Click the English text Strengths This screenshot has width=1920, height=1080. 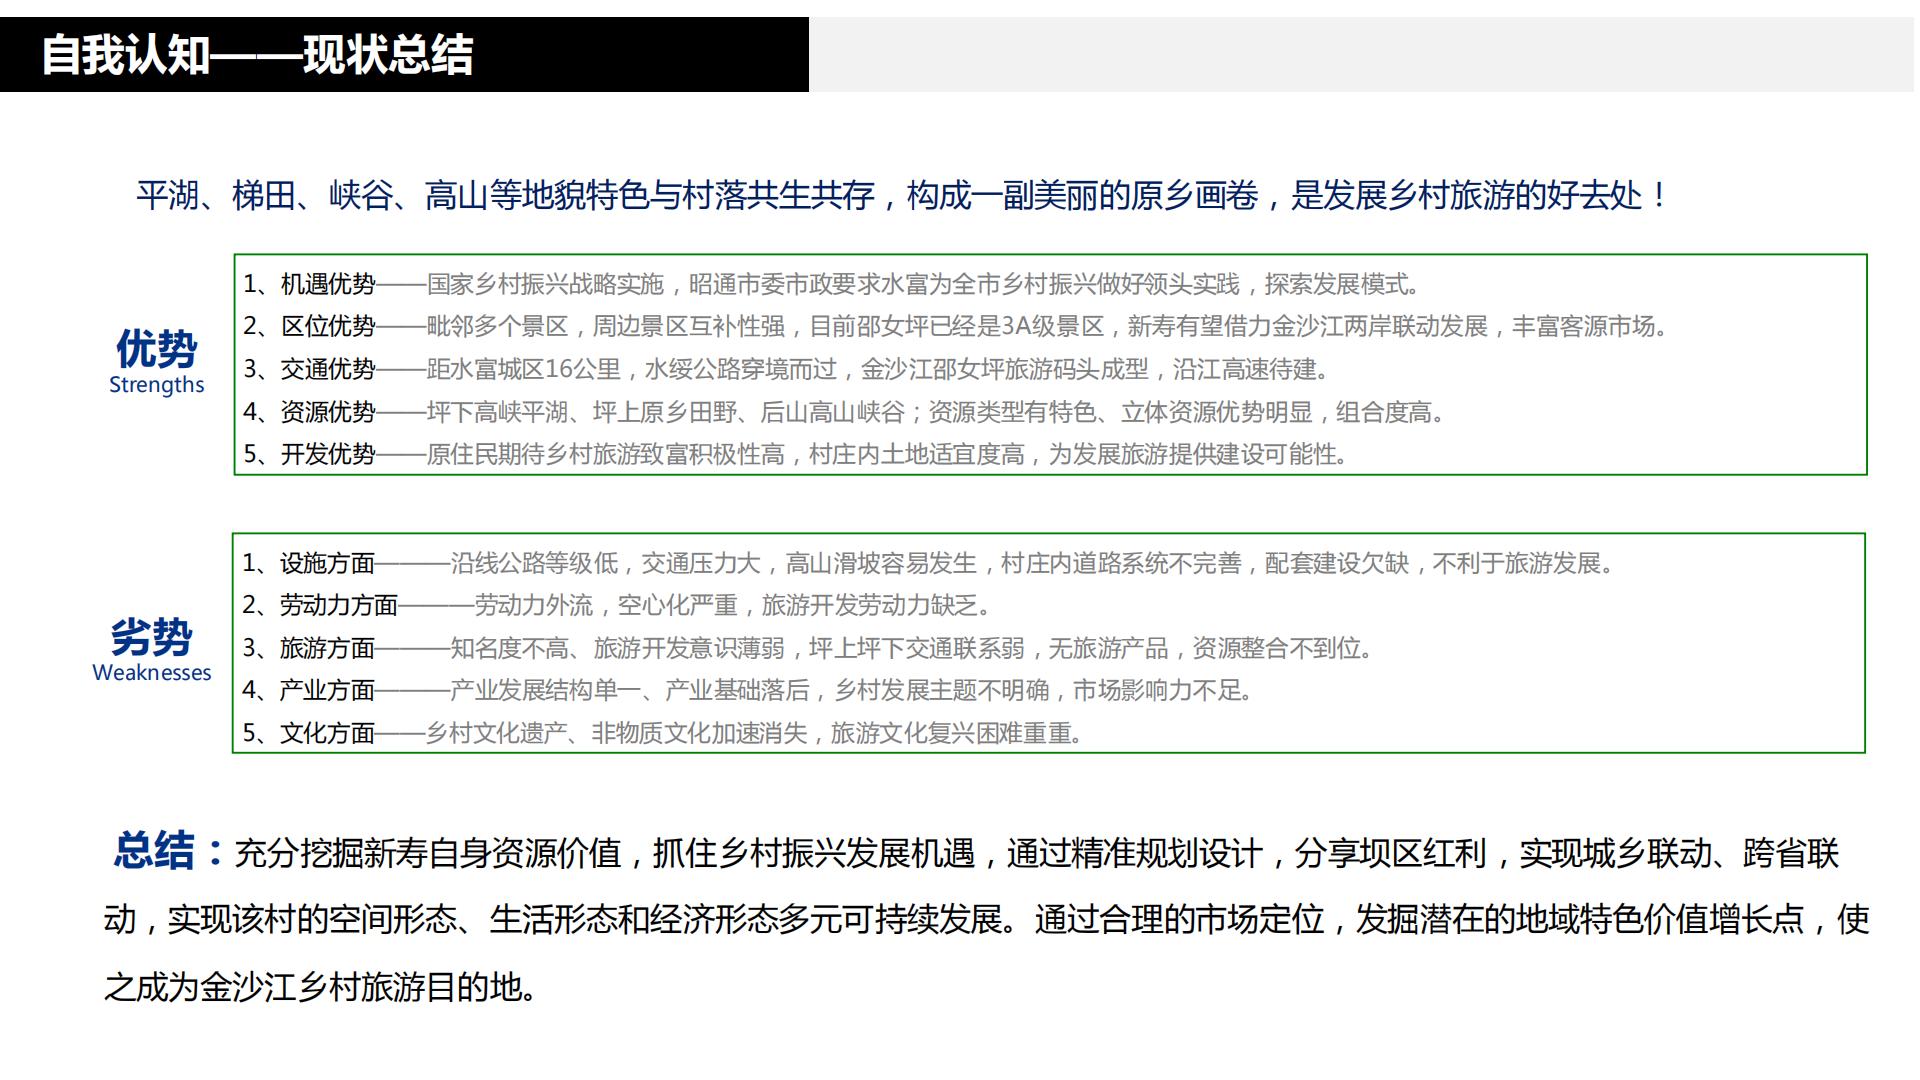(x=158, y=384)
